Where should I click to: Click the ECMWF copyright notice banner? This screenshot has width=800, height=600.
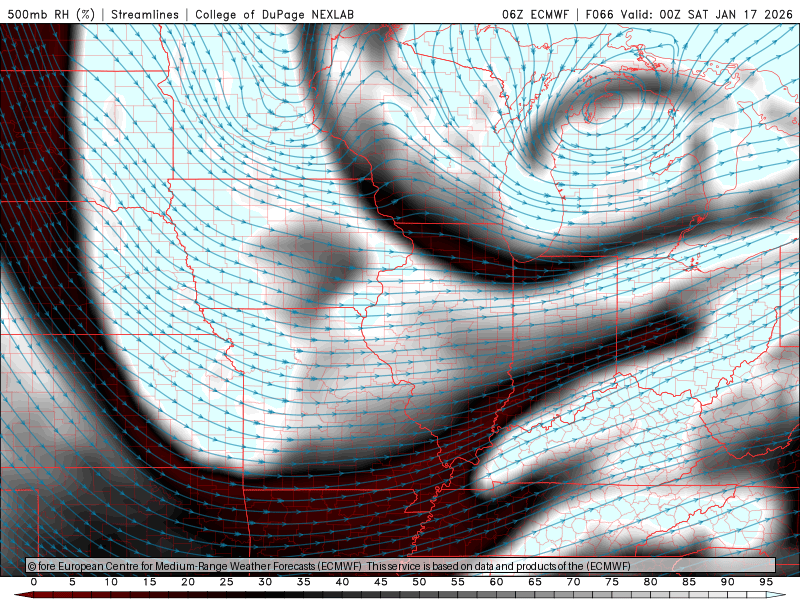401,566
